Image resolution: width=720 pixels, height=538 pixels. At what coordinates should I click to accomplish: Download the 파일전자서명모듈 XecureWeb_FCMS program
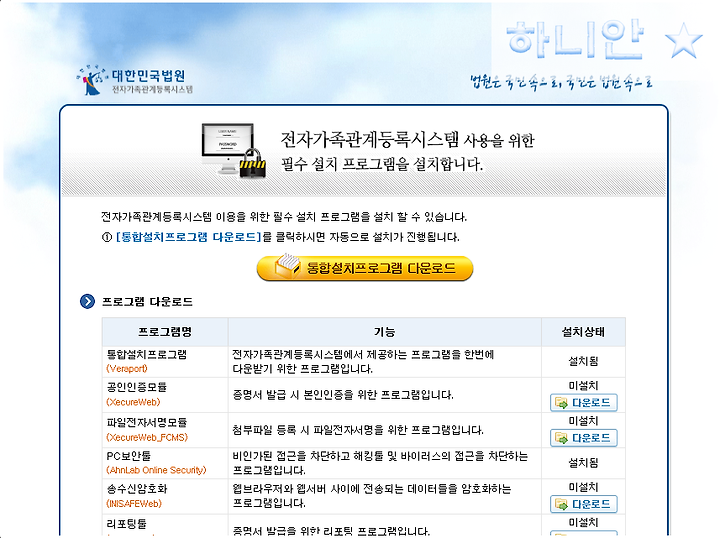click(x=584, y=438)
